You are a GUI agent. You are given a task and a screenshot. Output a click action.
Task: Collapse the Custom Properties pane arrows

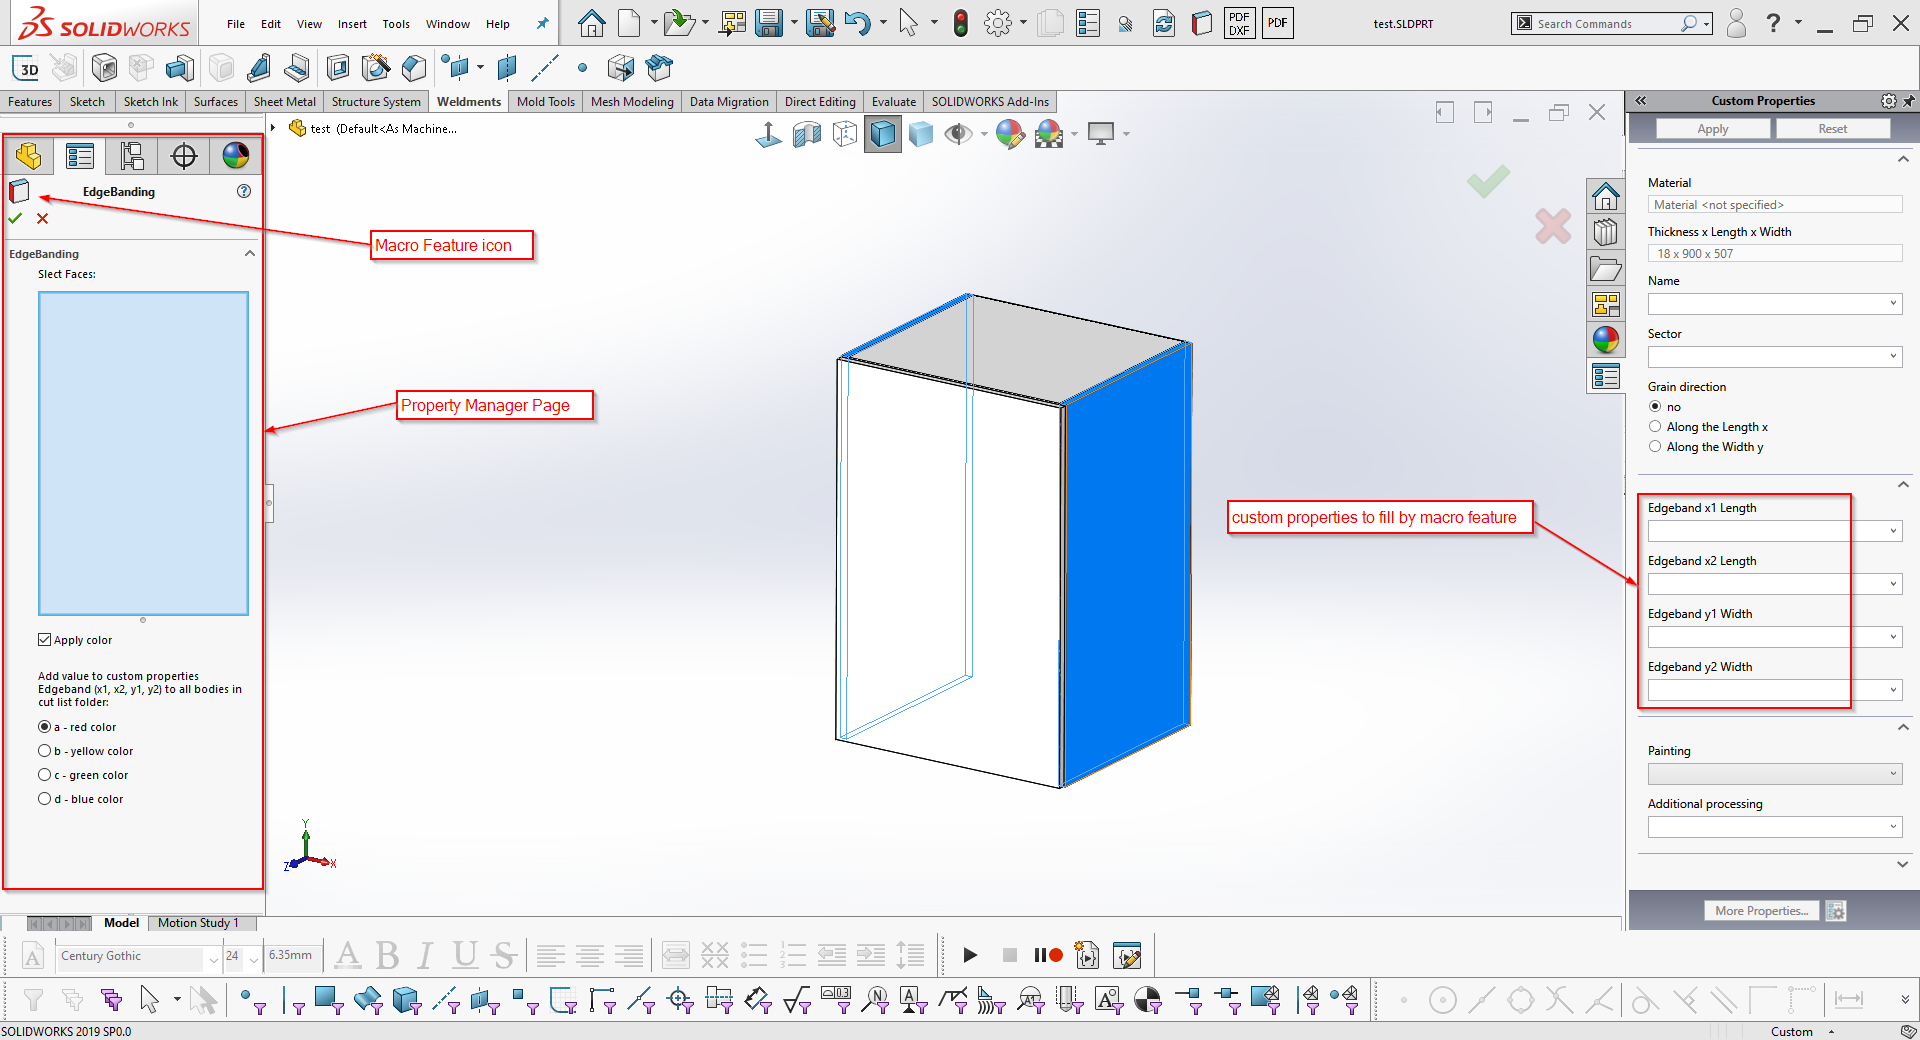tap(1641, 101)
